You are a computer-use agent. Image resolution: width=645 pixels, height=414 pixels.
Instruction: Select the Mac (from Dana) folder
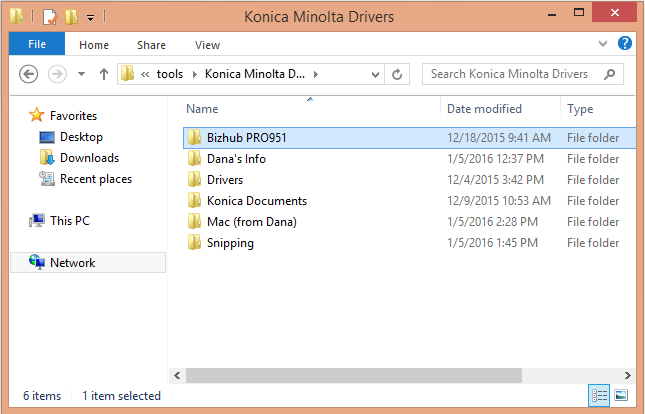pos(252,222)
